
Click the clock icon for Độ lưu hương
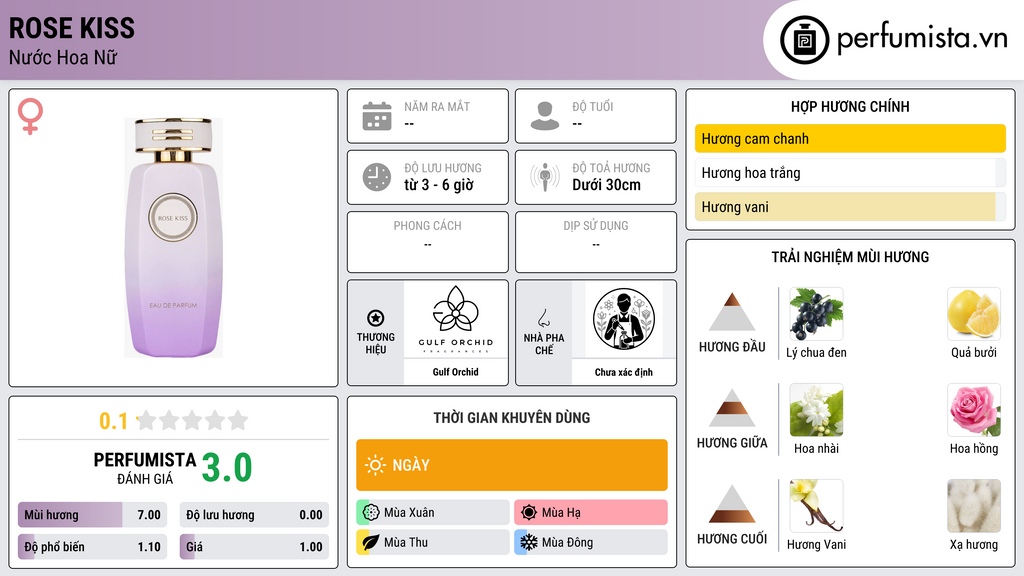click(x=377, y=177)
